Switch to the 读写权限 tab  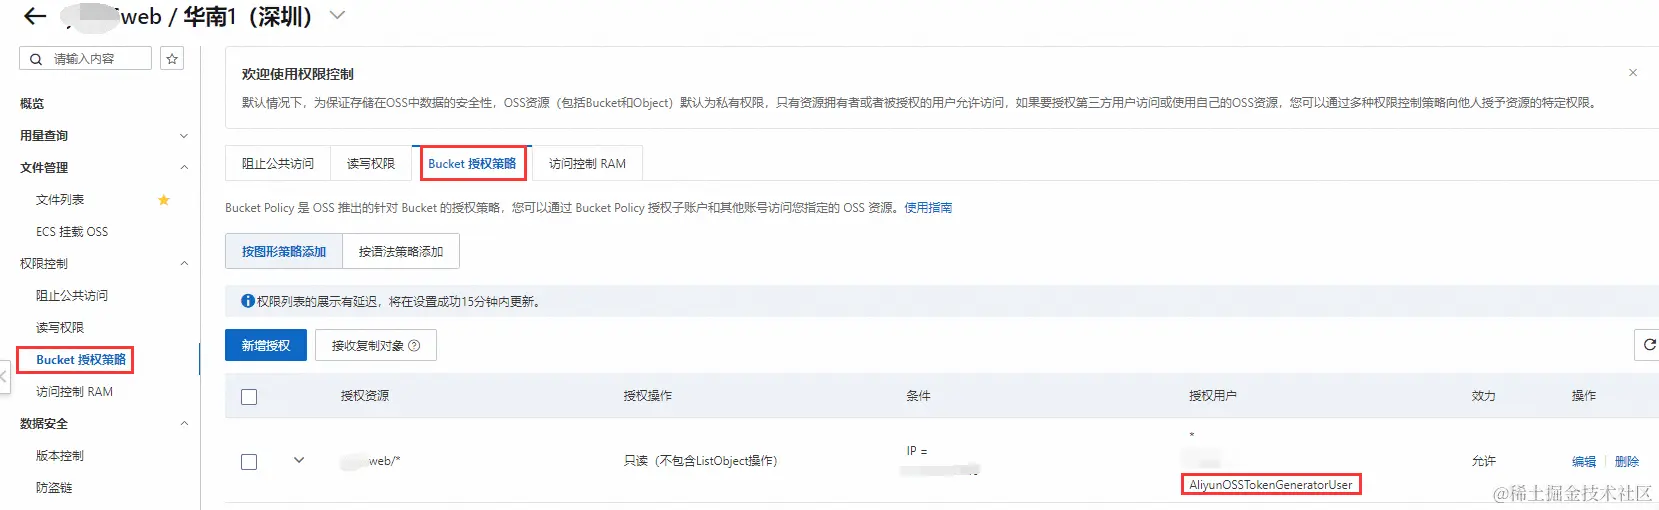point(371,163)
